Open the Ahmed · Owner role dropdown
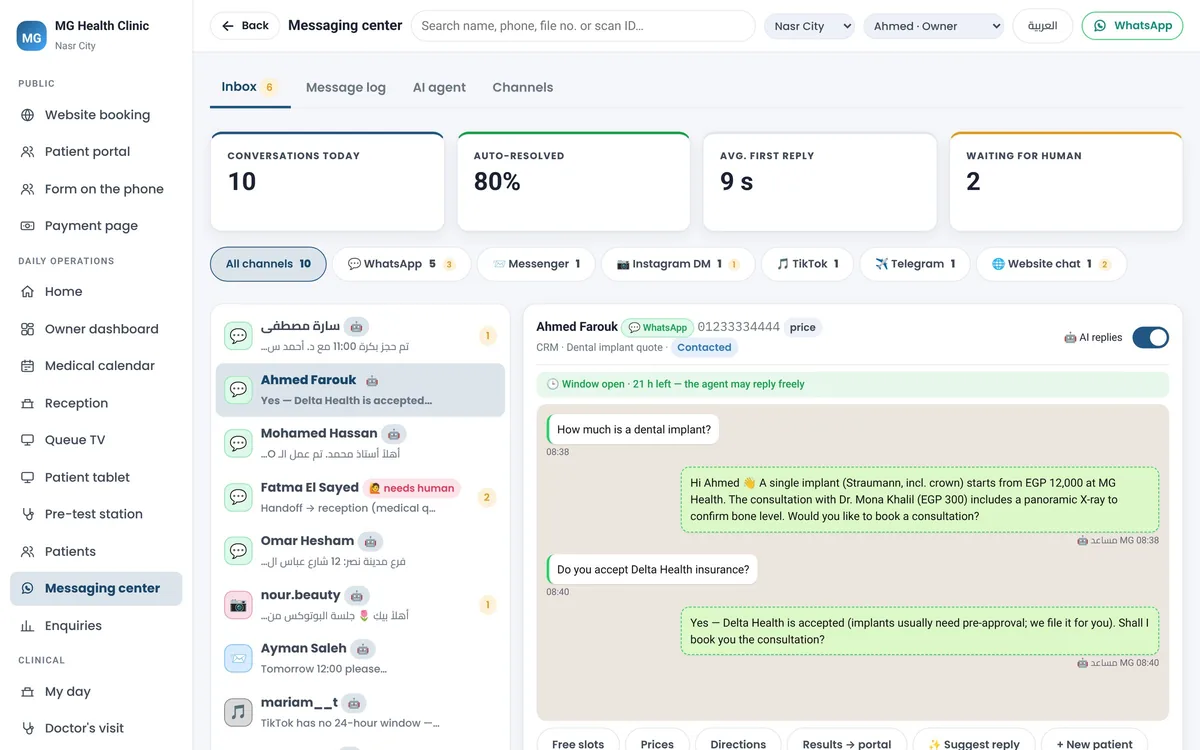Screen dimensions: 1200x750 click(x=933, y=26)
